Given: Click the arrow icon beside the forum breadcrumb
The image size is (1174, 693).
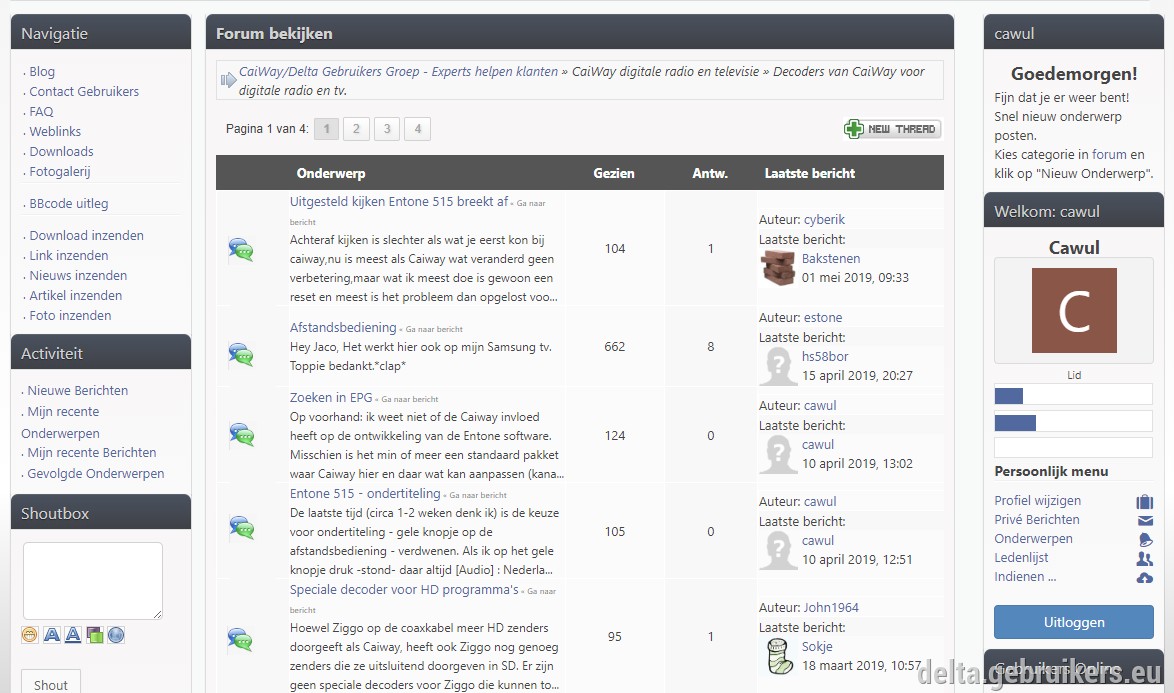Looking at the screenshot, I should click(x=228, y=80).
